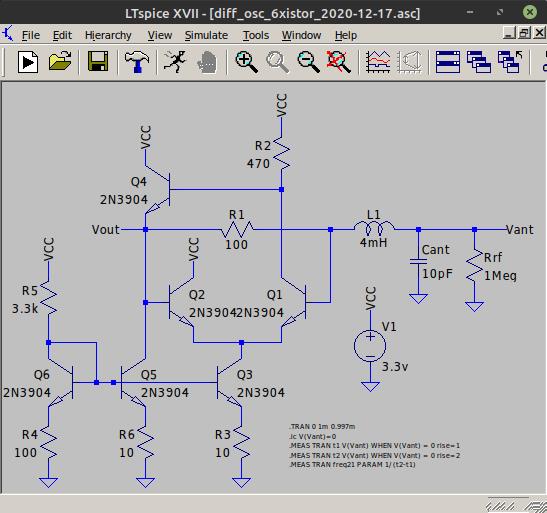Click the 4mH inductor value
The image size is (547, 513).
(374, 242)
